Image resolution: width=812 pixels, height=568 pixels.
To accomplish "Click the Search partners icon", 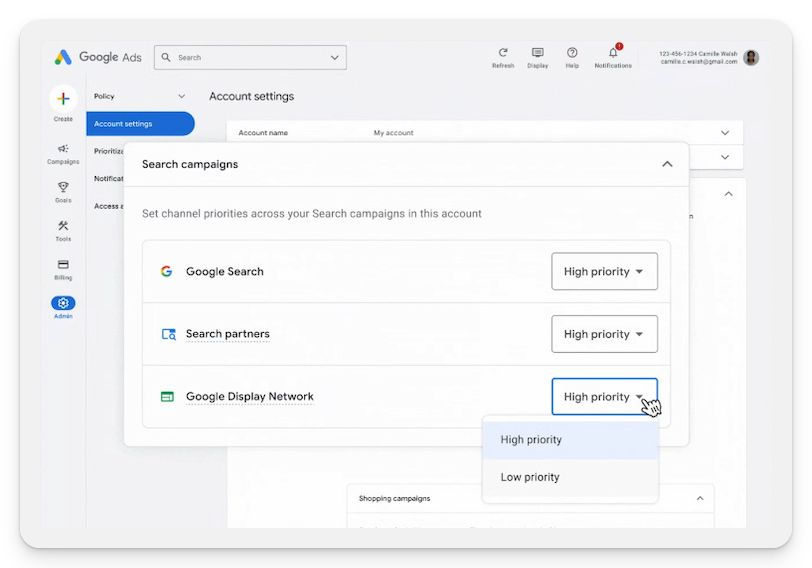I will (168, 334).
